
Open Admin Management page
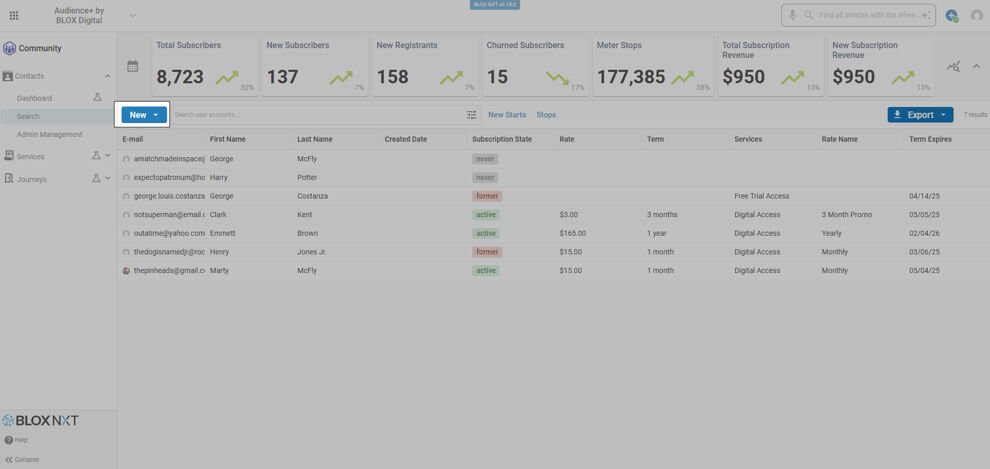(50, 134)
